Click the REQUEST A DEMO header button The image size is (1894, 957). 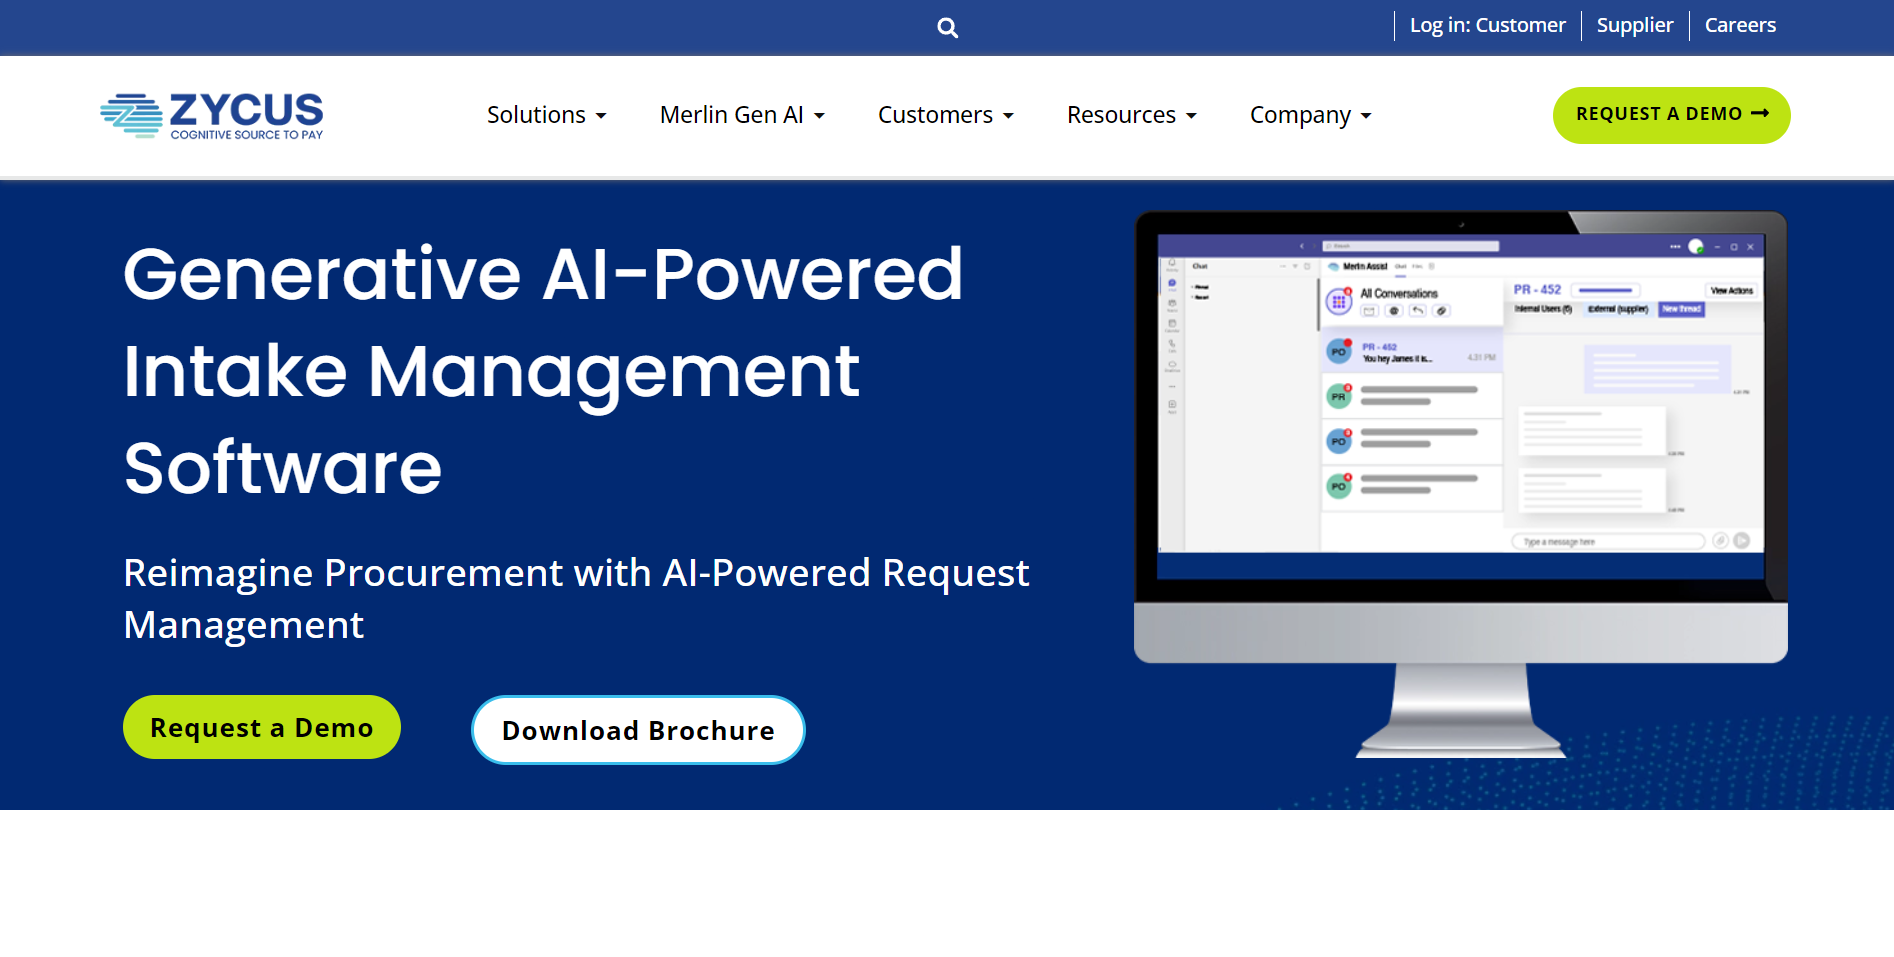[x=1671, y=115]
